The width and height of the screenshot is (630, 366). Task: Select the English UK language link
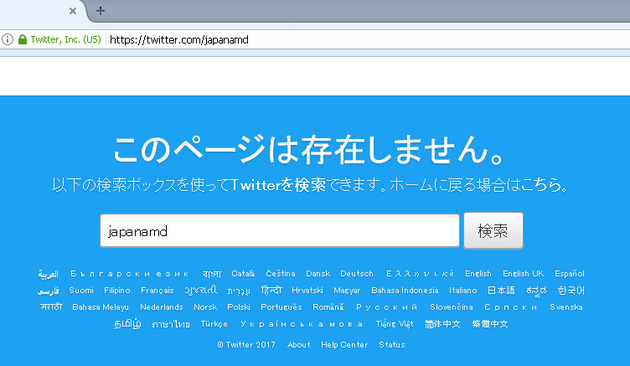pyautogui.click(x=523, y=274)
